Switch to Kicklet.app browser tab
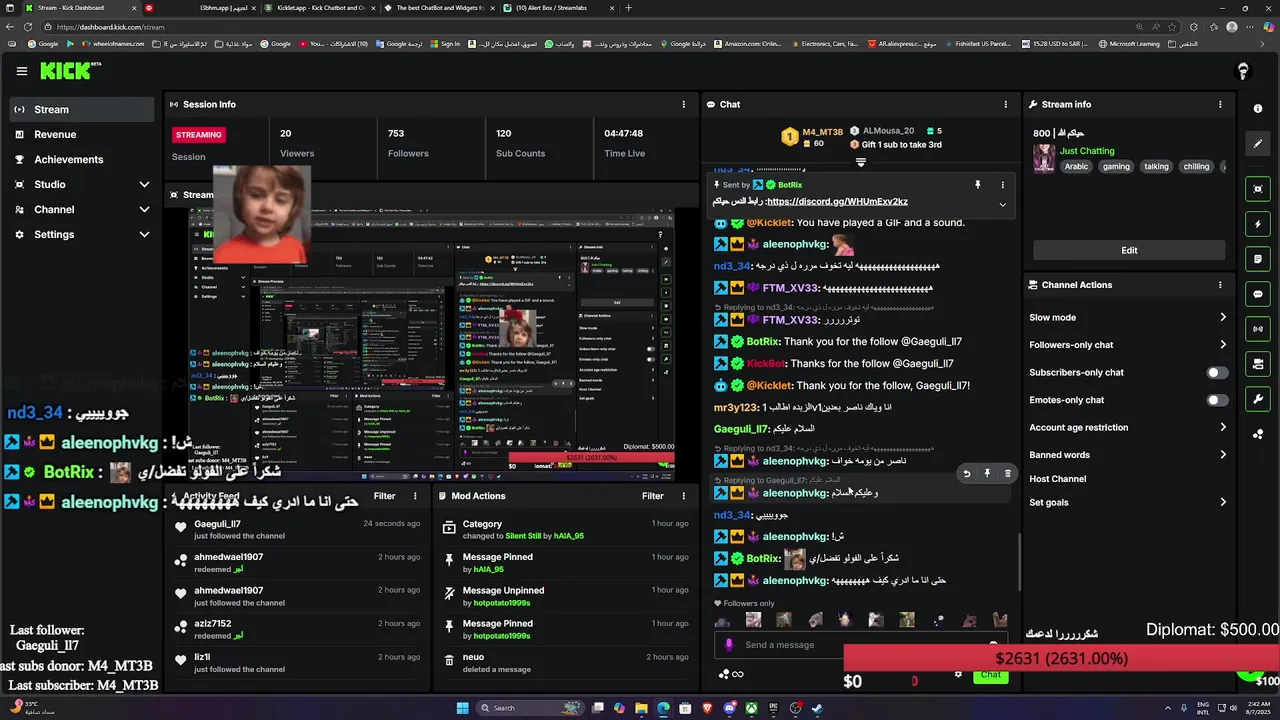This screenshot has width=1280, height=720. (320, 8)
